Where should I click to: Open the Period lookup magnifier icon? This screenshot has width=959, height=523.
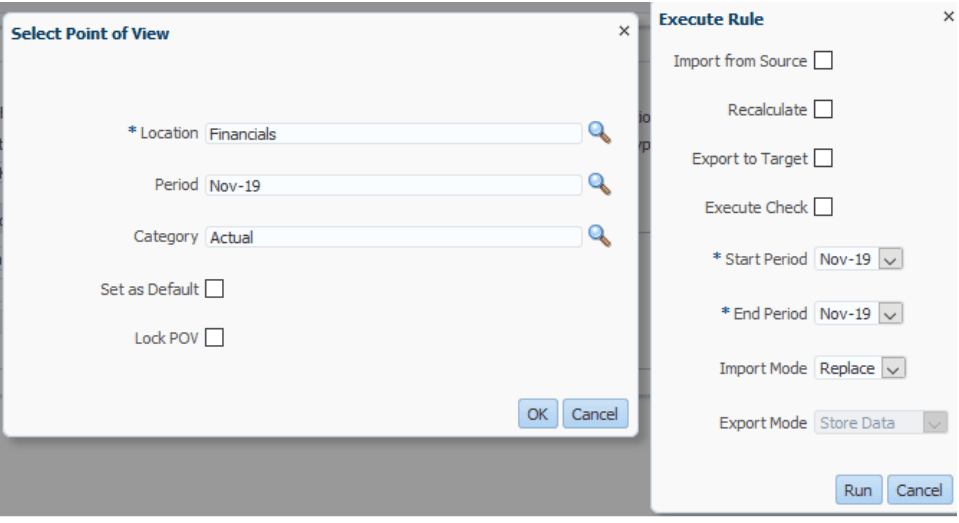coord(598,184)
